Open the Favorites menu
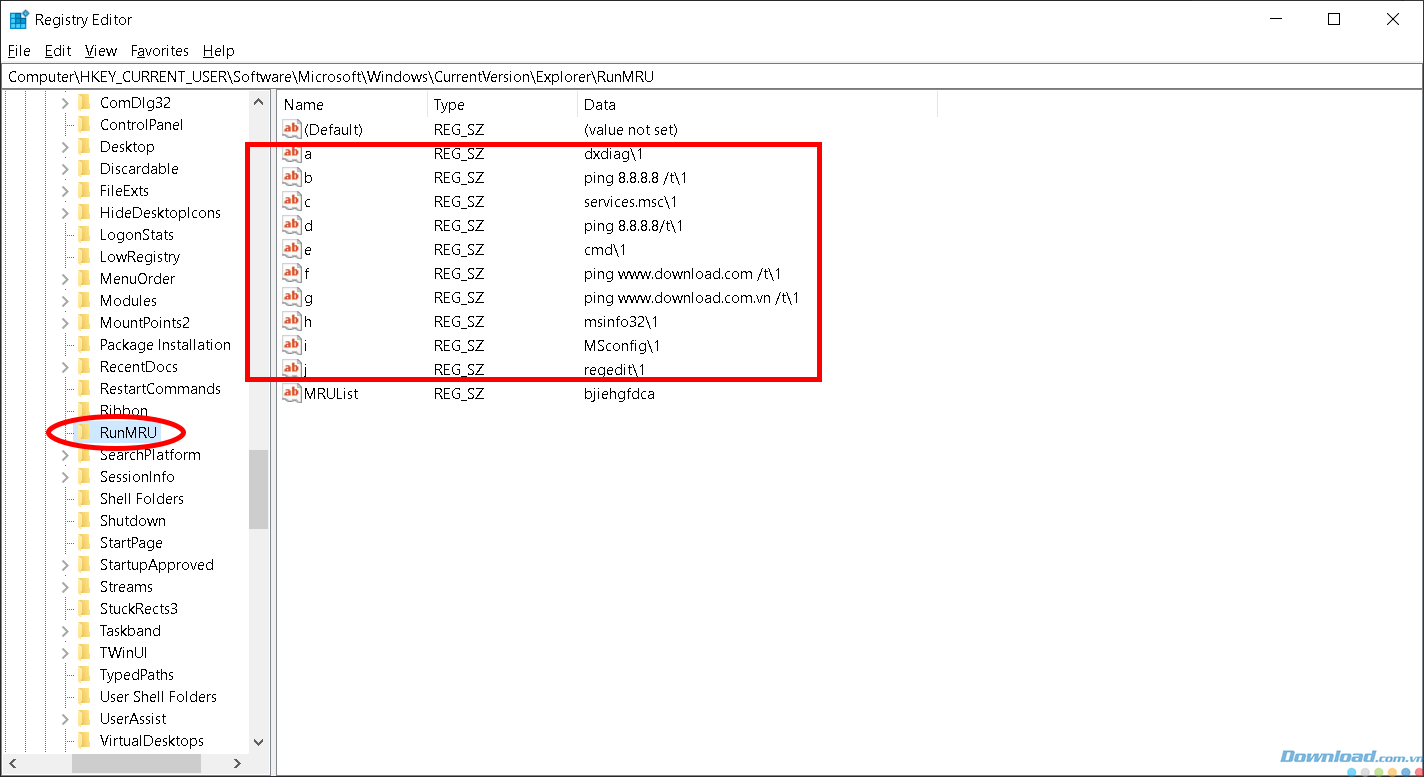Screen dimensions: 1424x777 [159, 51]
